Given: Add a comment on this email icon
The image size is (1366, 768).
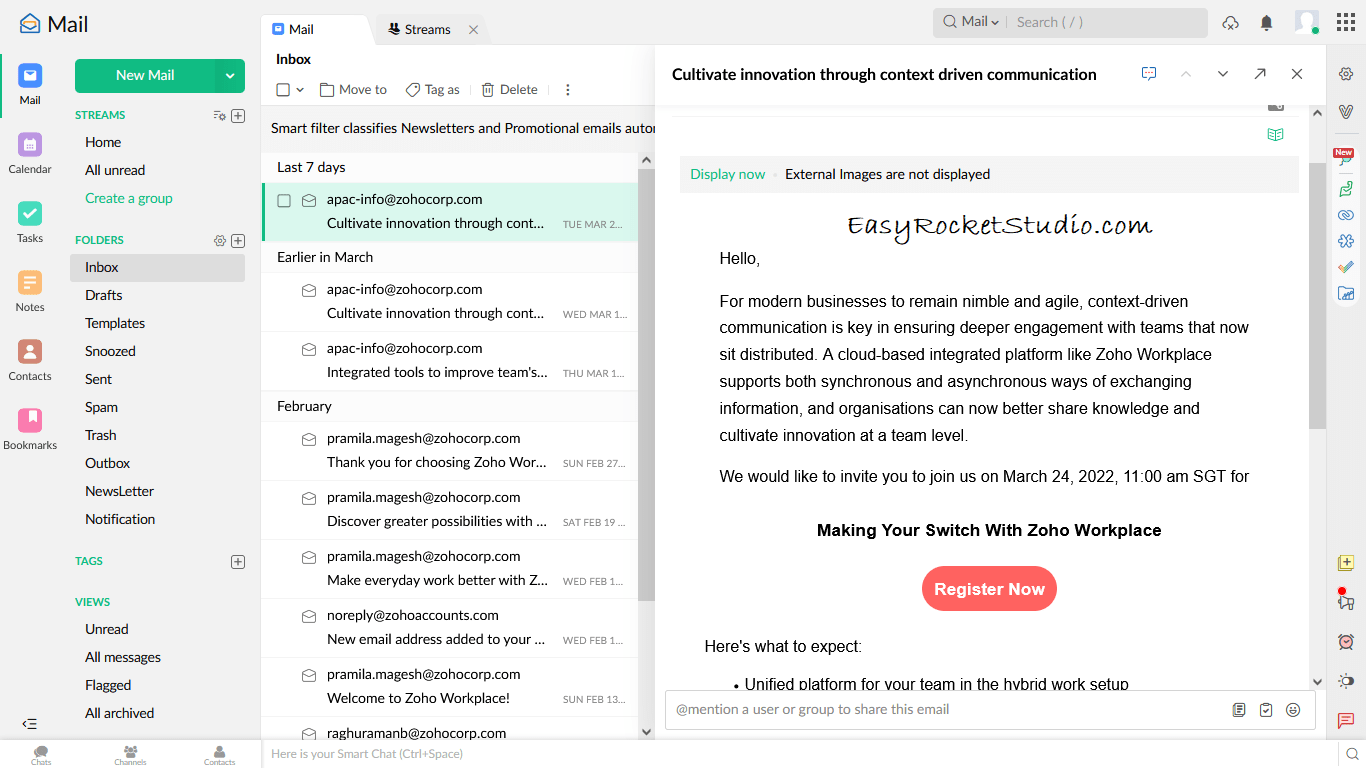Looking at the screenshot, I should pos(1149,74).
